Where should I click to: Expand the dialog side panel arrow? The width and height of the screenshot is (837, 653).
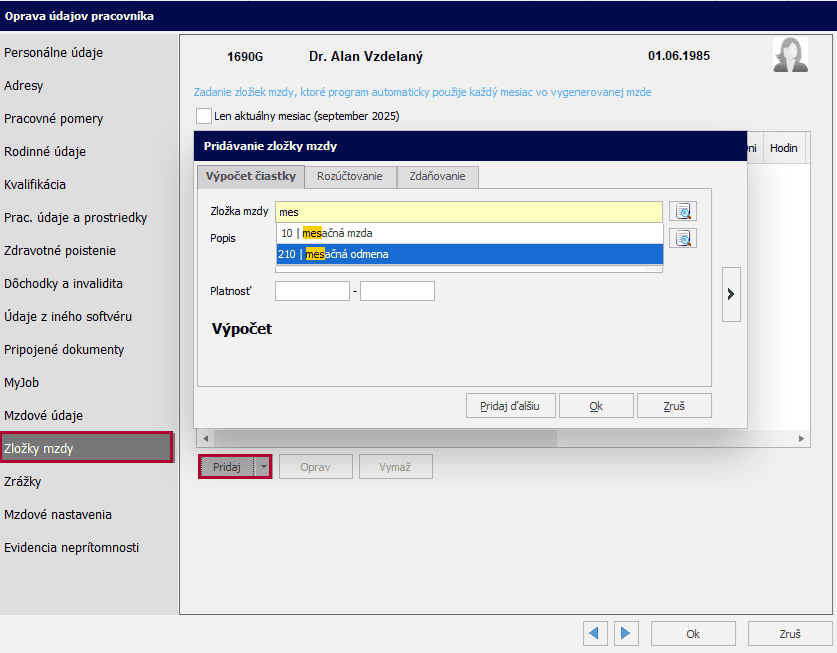(731, 294)
